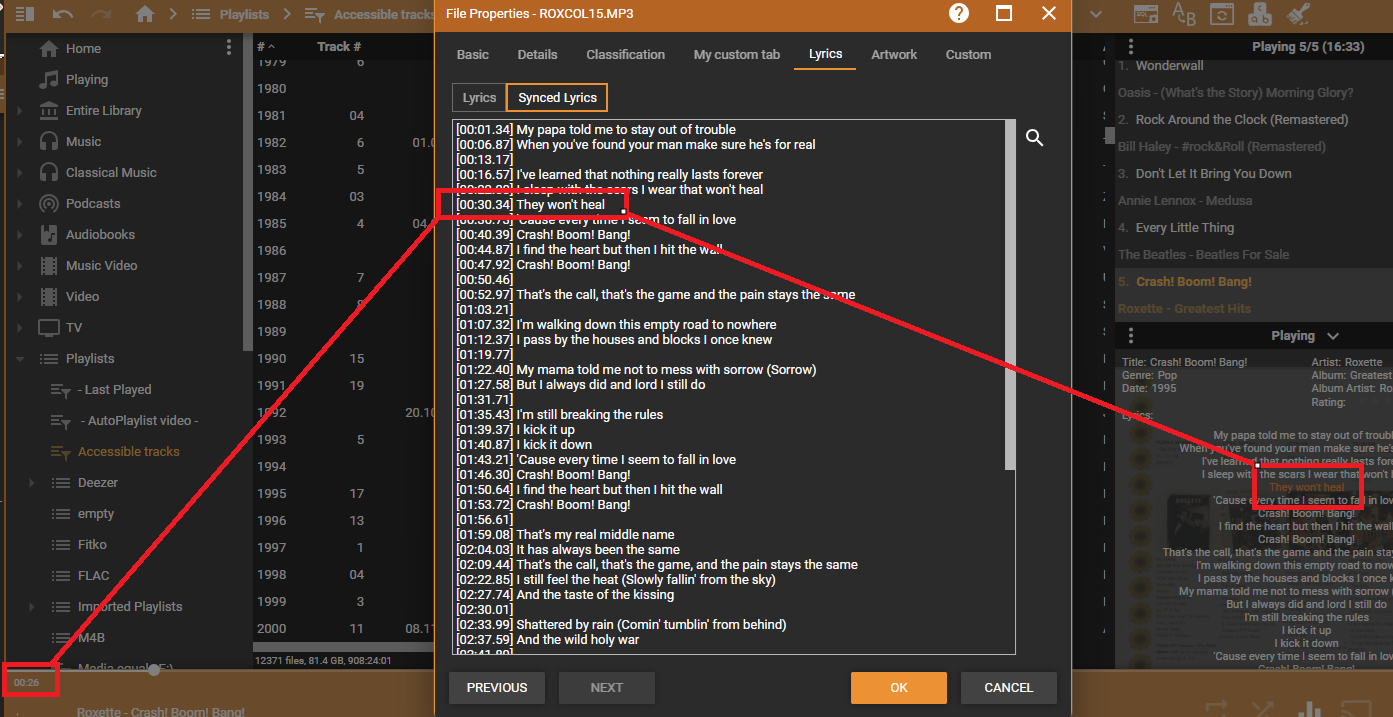Expand the Deezer playlist tree node

(x=32, y=483)
